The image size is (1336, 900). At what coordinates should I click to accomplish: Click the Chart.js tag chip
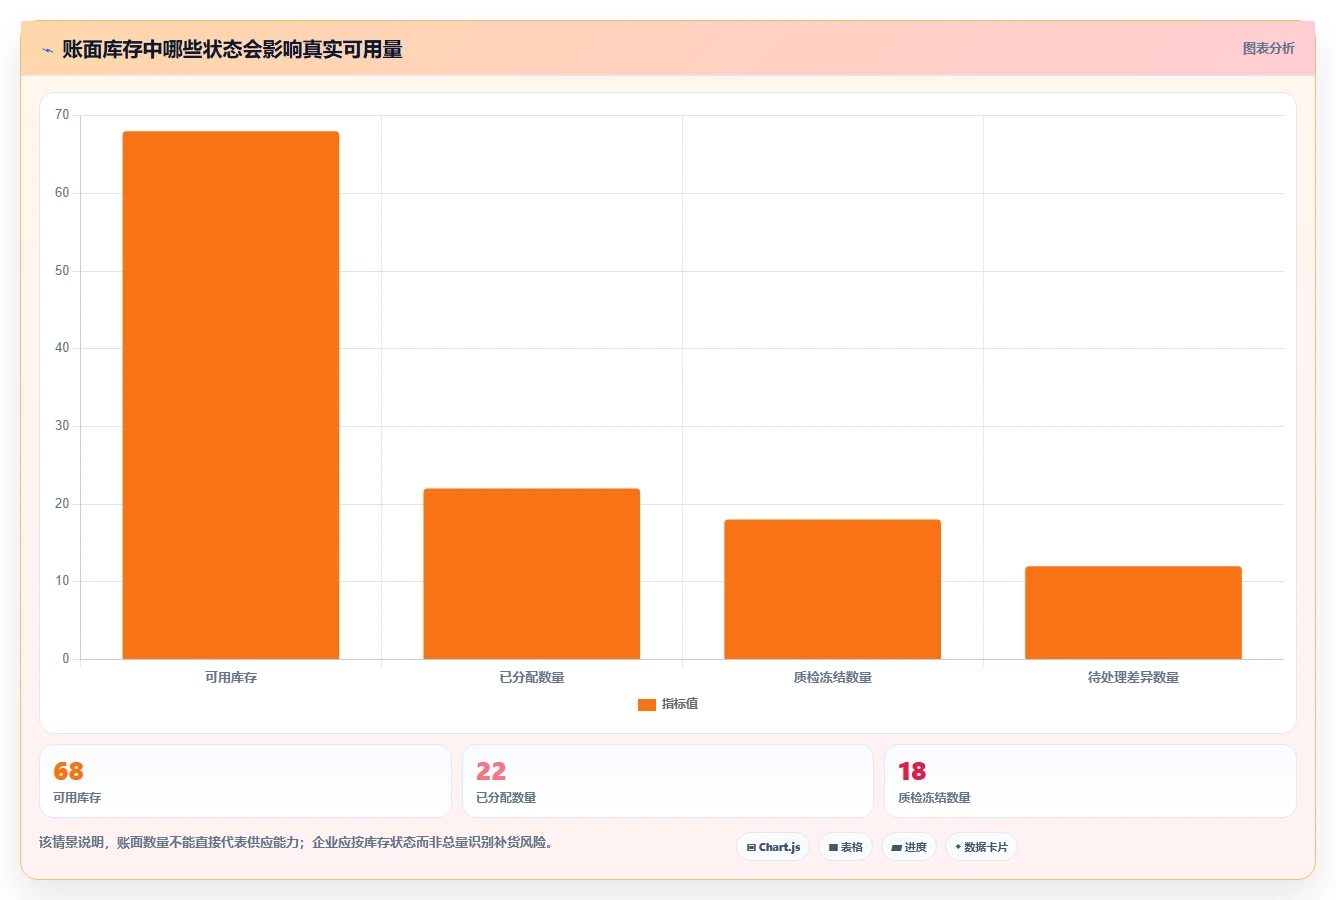(x=773, y=847)
